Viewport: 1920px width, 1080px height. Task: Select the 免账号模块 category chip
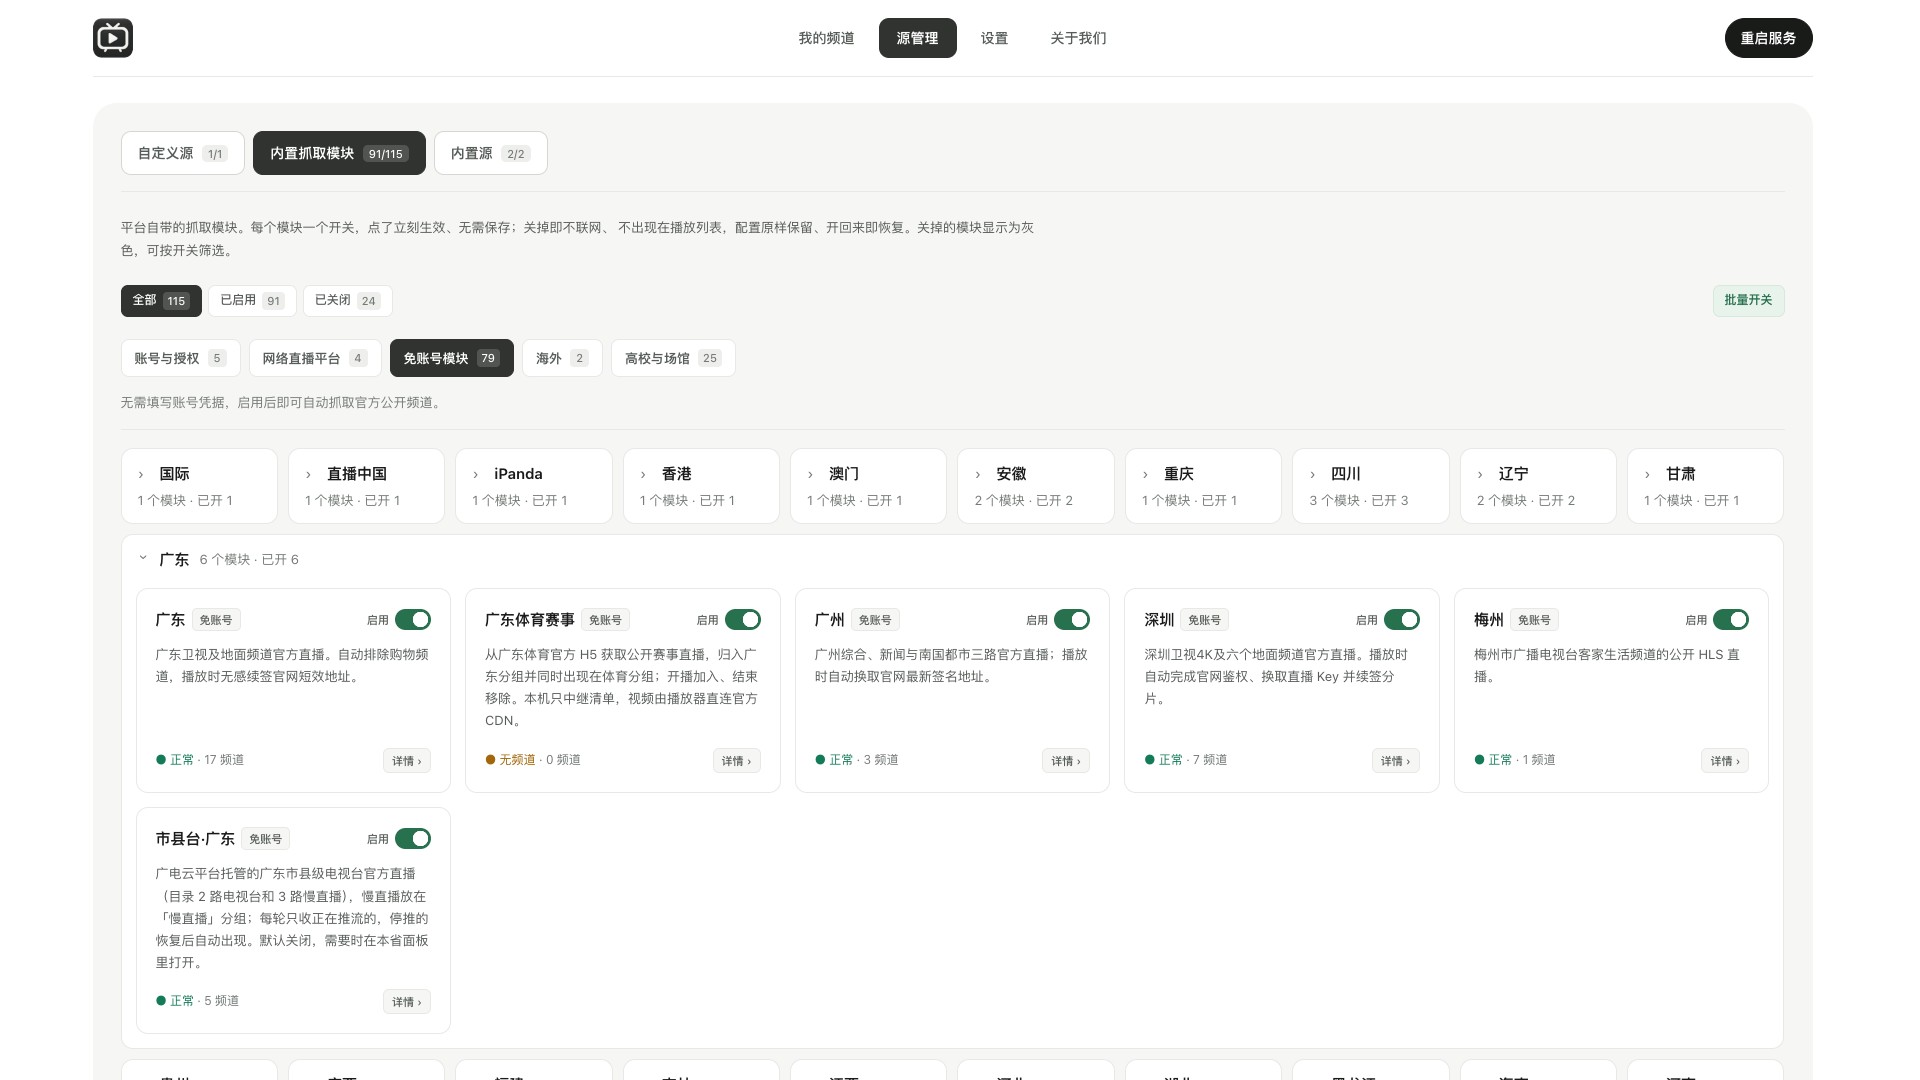pos(452,358)
